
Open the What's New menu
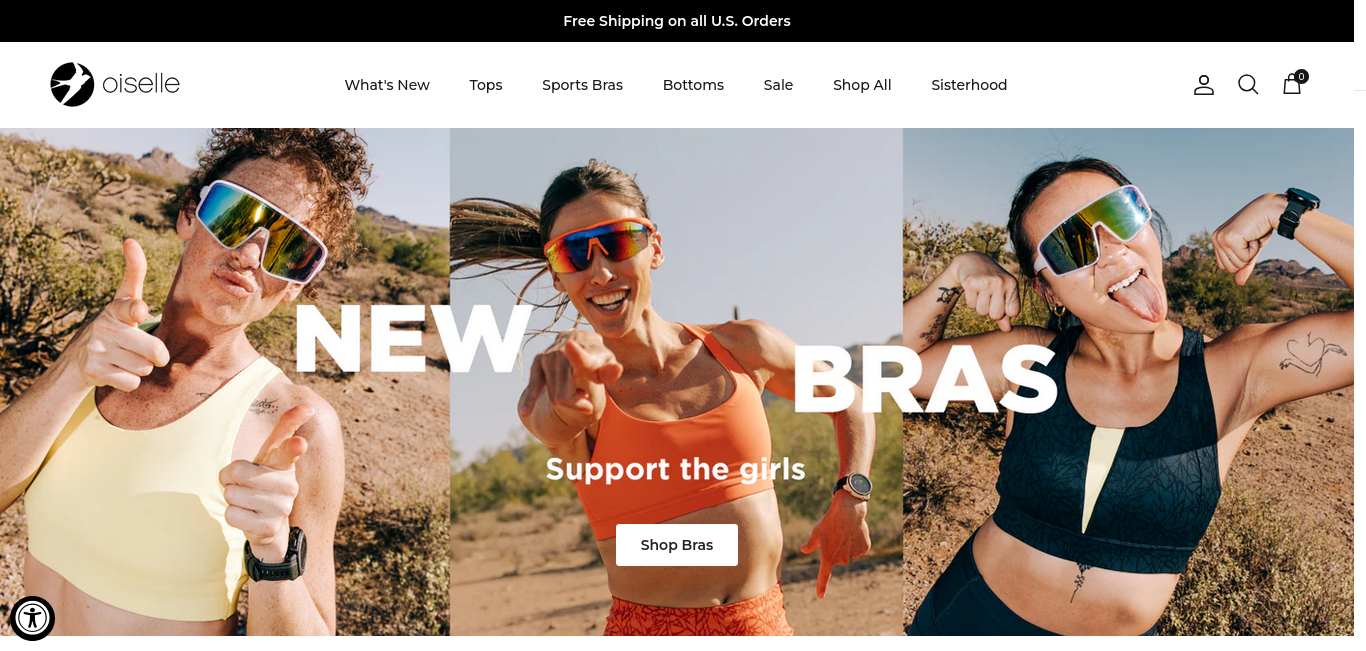point(387,85)
